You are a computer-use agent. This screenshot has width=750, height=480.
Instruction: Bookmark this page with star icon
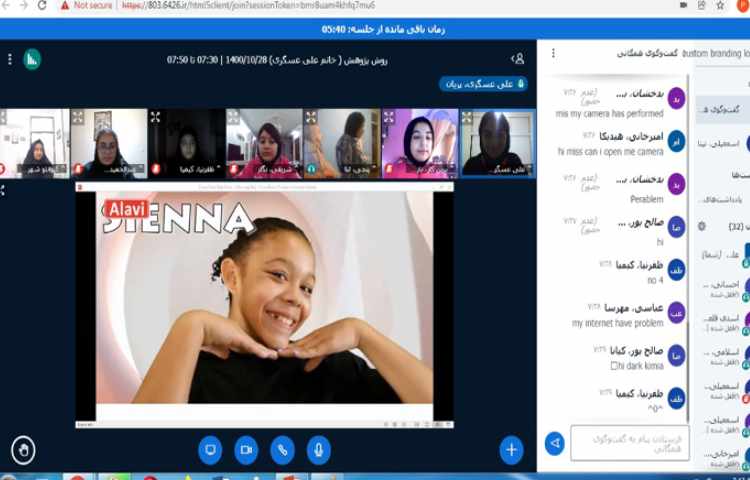tap(720, 5)
